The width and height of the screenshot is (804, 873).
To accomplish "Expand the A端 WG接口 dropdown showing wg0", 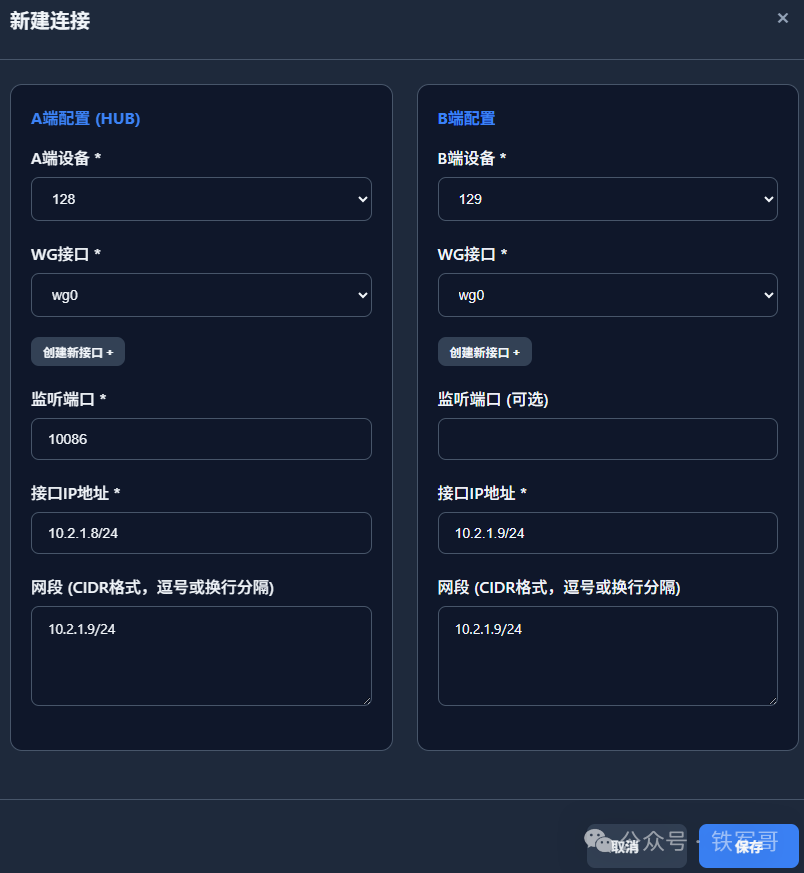I will click(200, 295).
